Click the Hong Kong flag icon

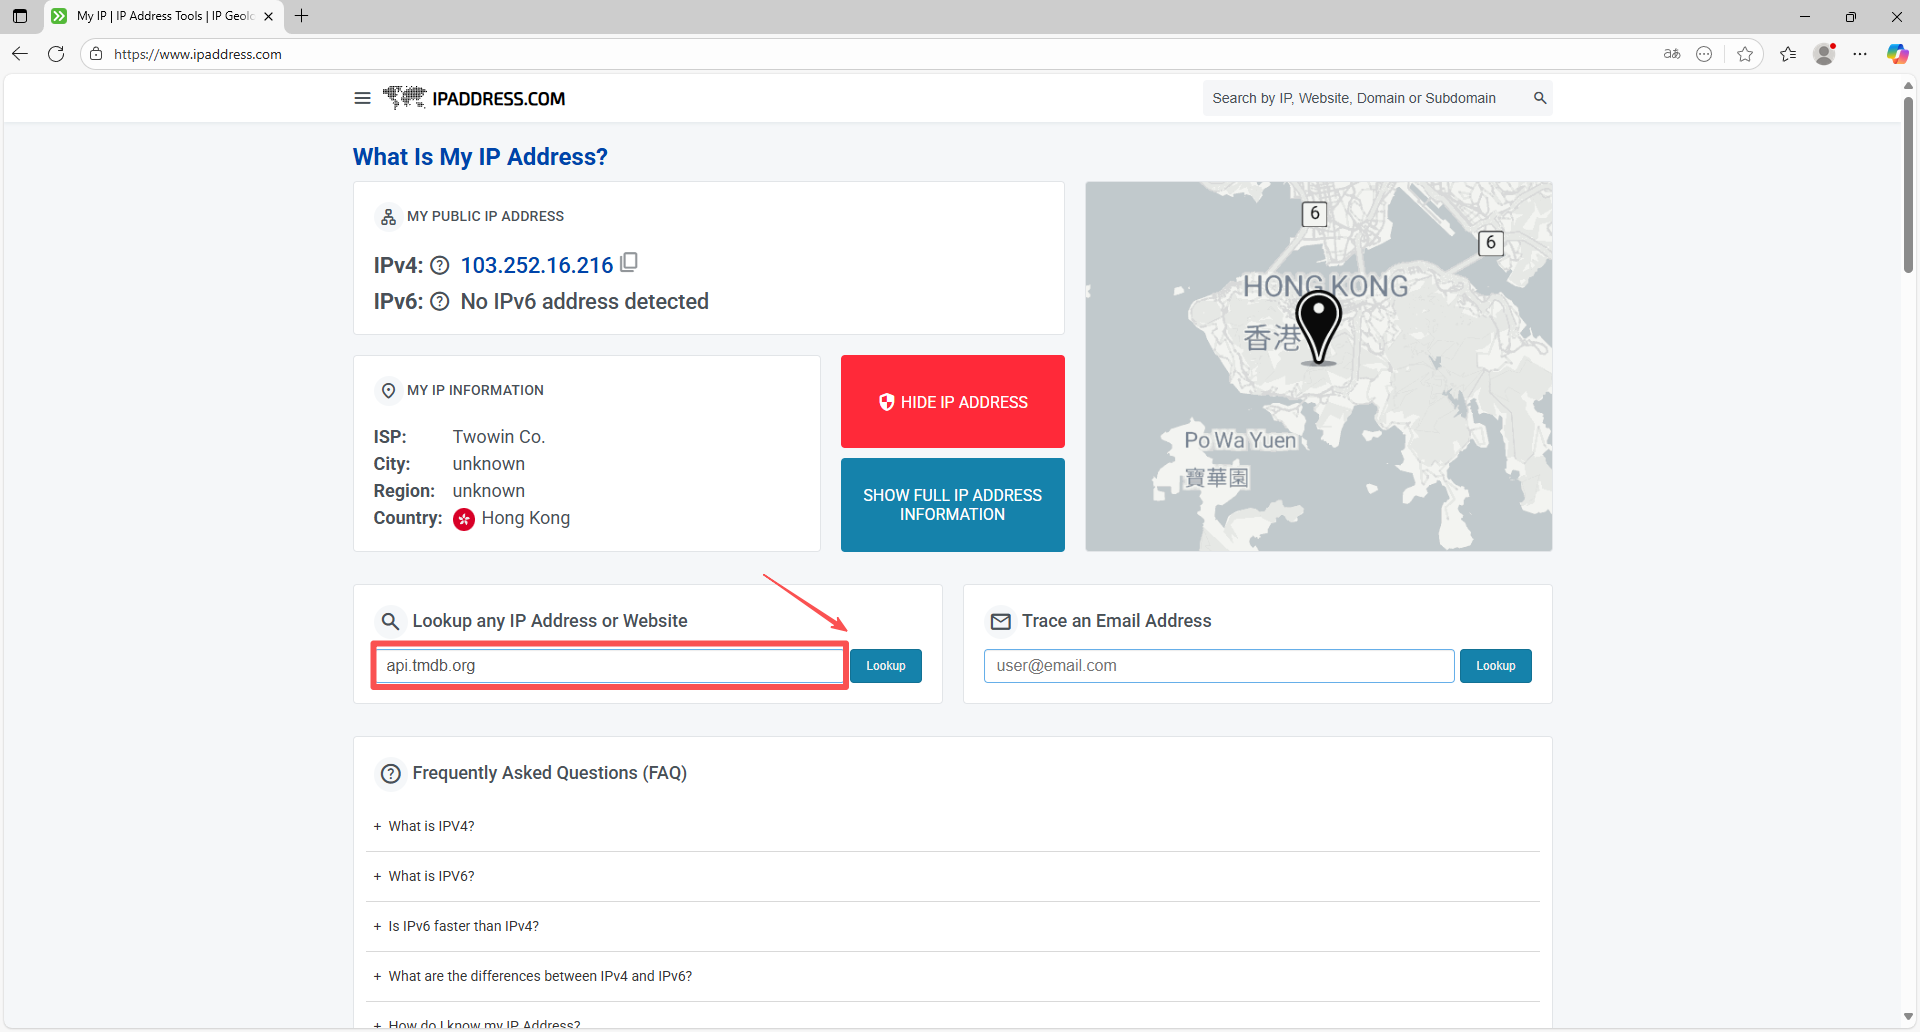(464, 519)
